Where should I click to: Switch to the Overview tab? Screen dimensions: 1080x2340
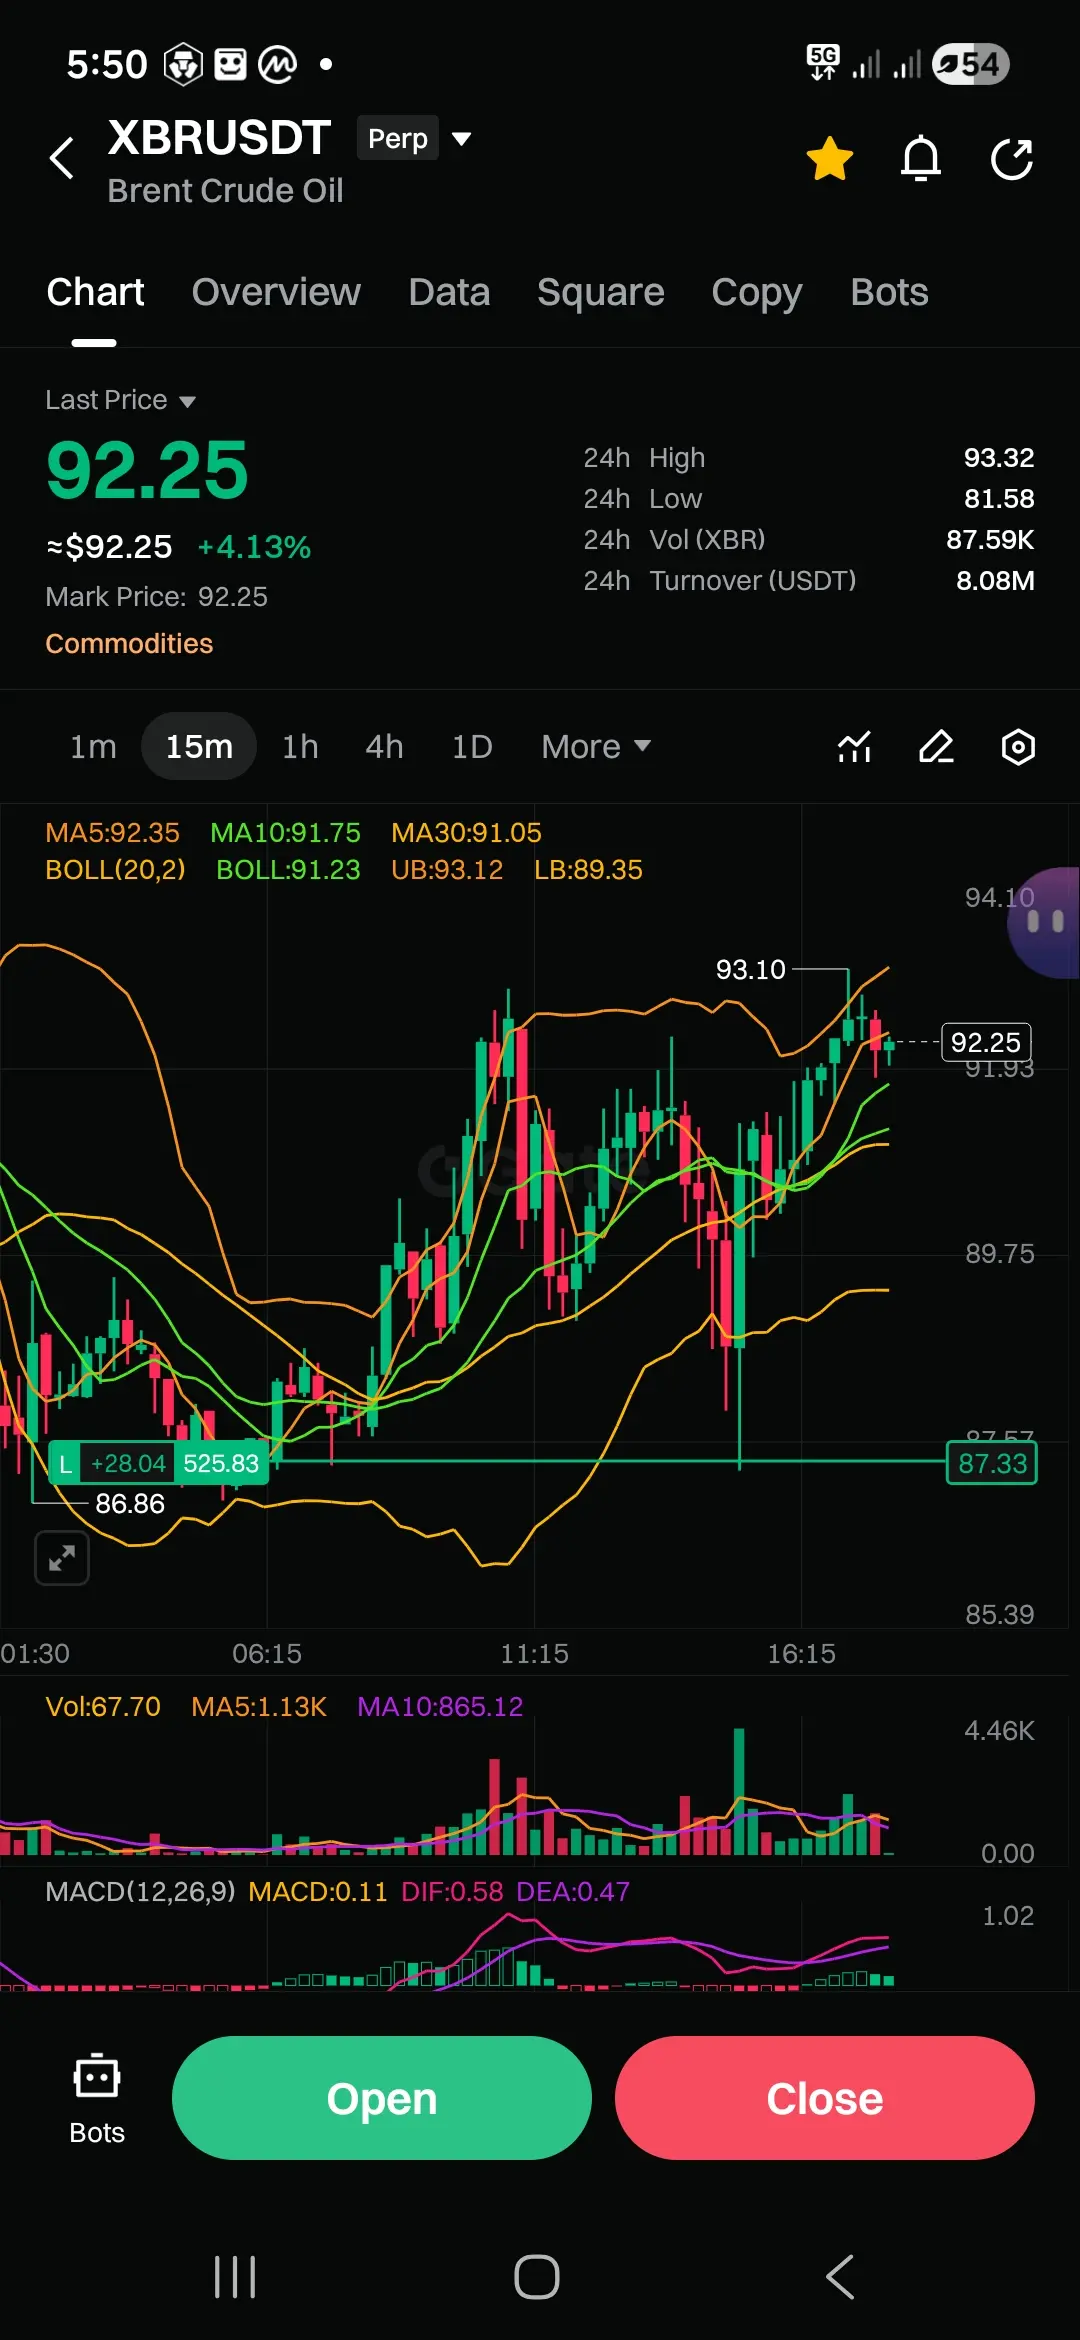[x=276, y=292]
